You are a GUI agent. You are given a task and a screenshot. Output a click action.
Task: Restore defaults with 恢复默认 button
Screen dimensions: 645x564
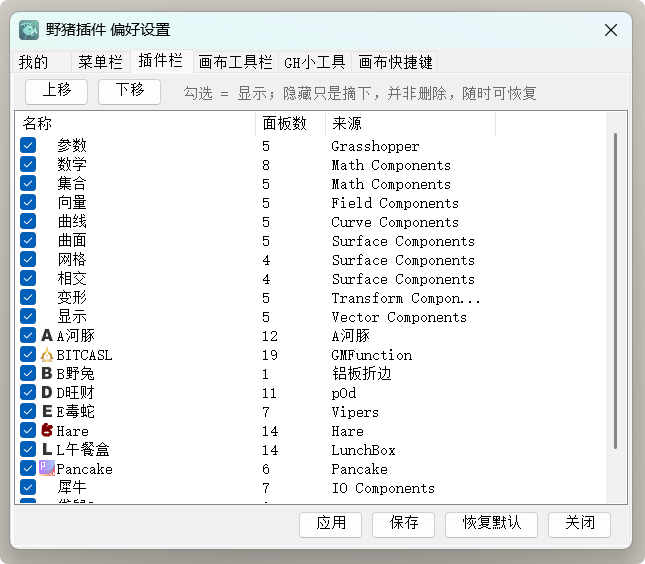click(491, 524)
